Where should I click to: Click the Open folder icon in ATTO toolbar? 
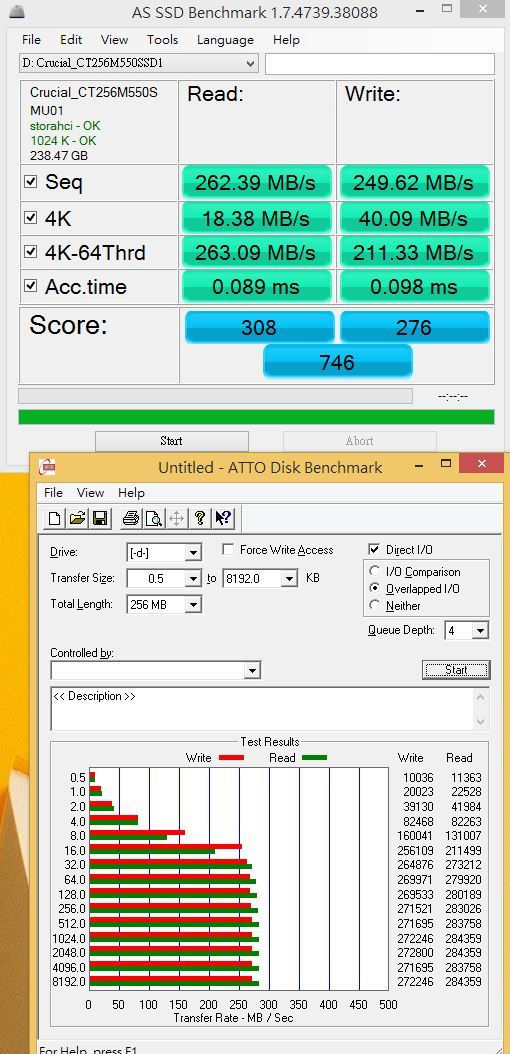pyautogui.click(x=78, y=518)
